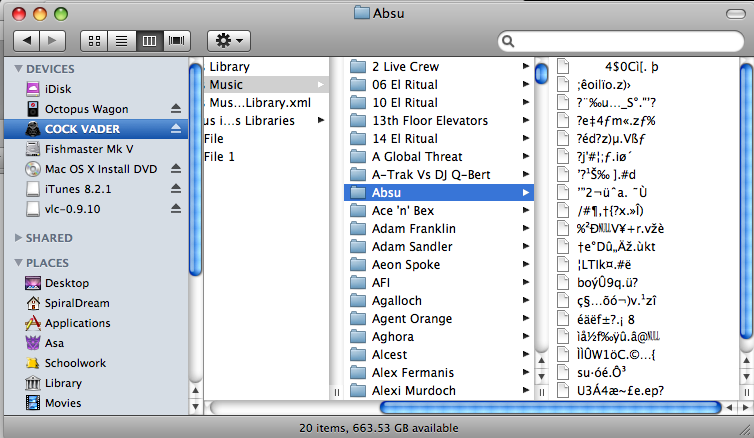Eject Octopus Wagon
Screen dimensions: 754x438
pos(176,109)
